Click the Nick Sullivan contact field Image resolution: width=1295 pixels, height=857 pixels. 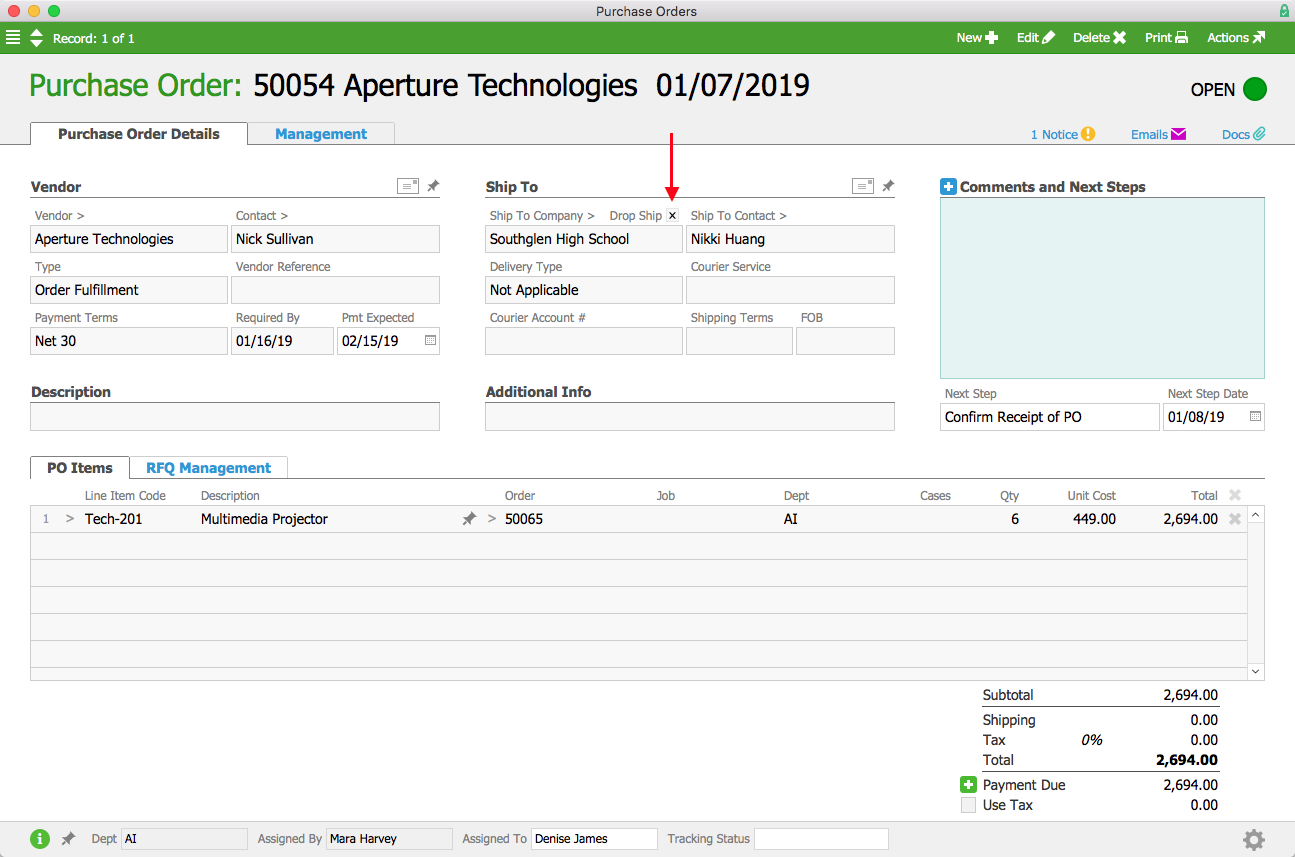point(335,239)
